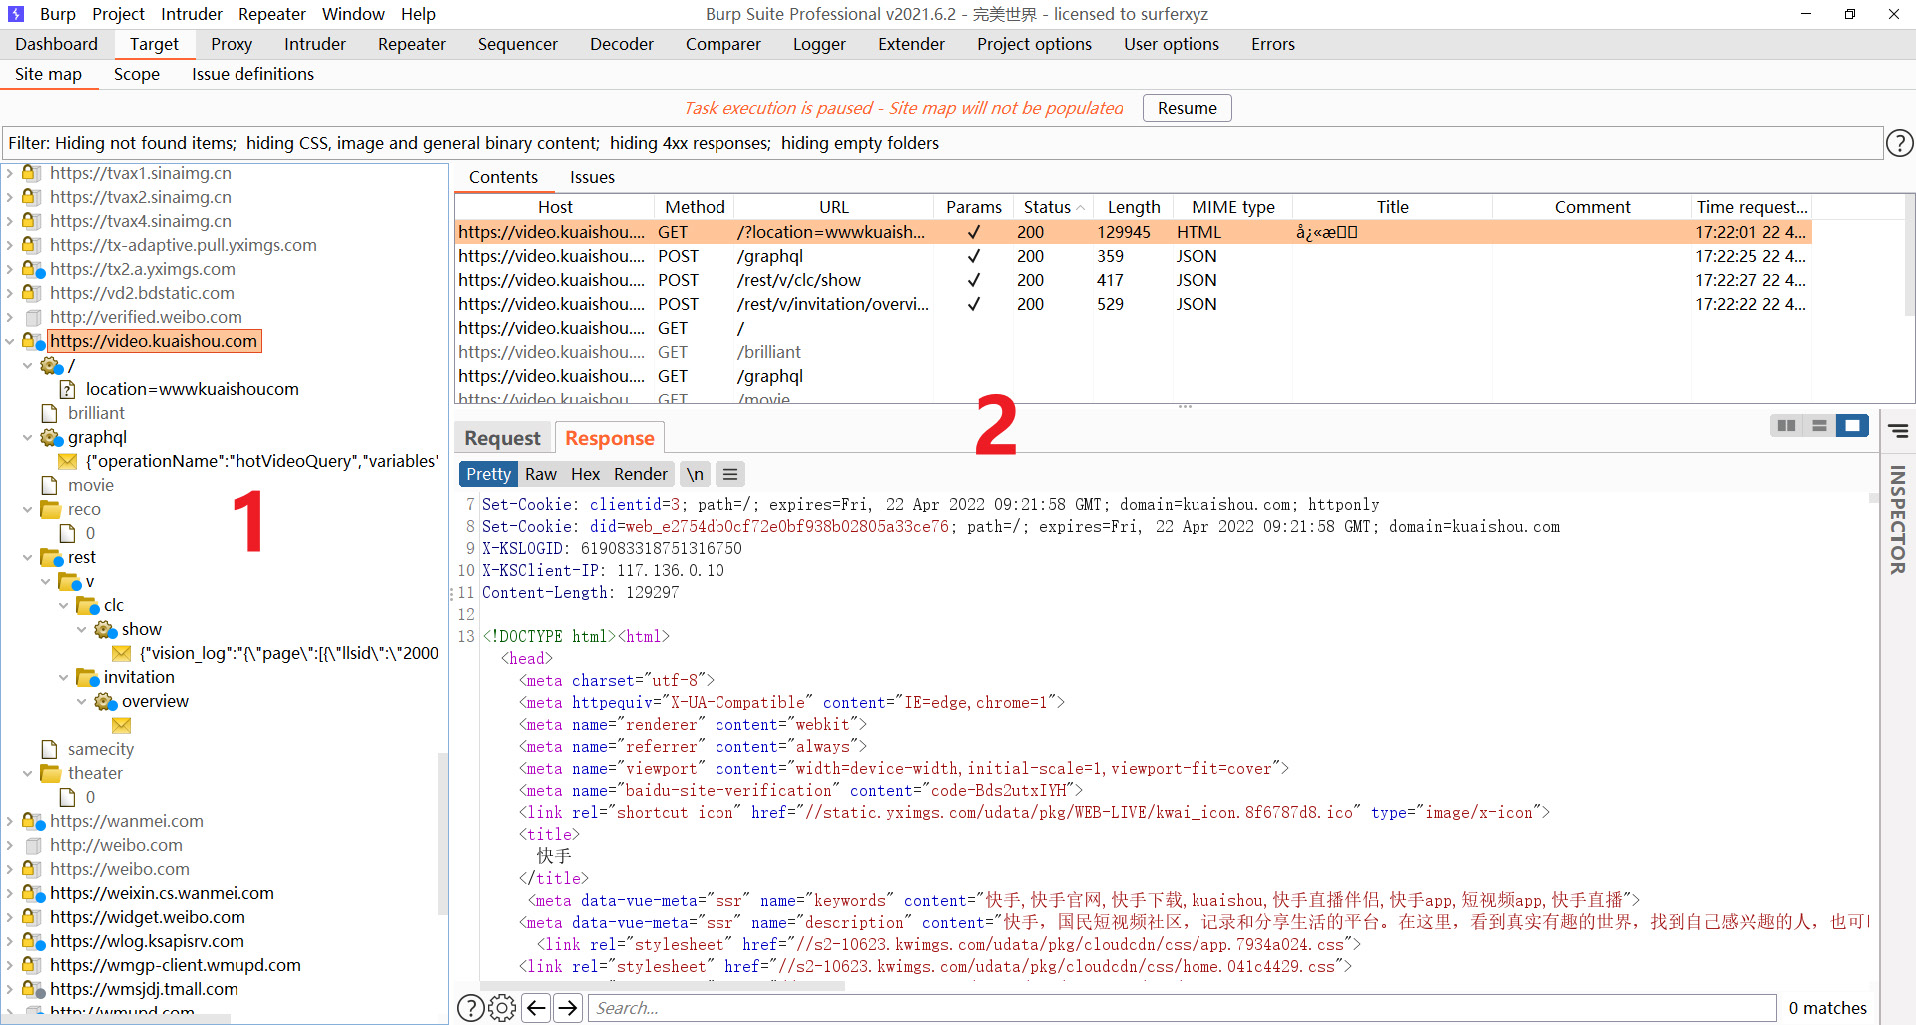Collapse the video.kuaishou.com tree node
The image size is (1916, 1025).
tap(10, 341)
